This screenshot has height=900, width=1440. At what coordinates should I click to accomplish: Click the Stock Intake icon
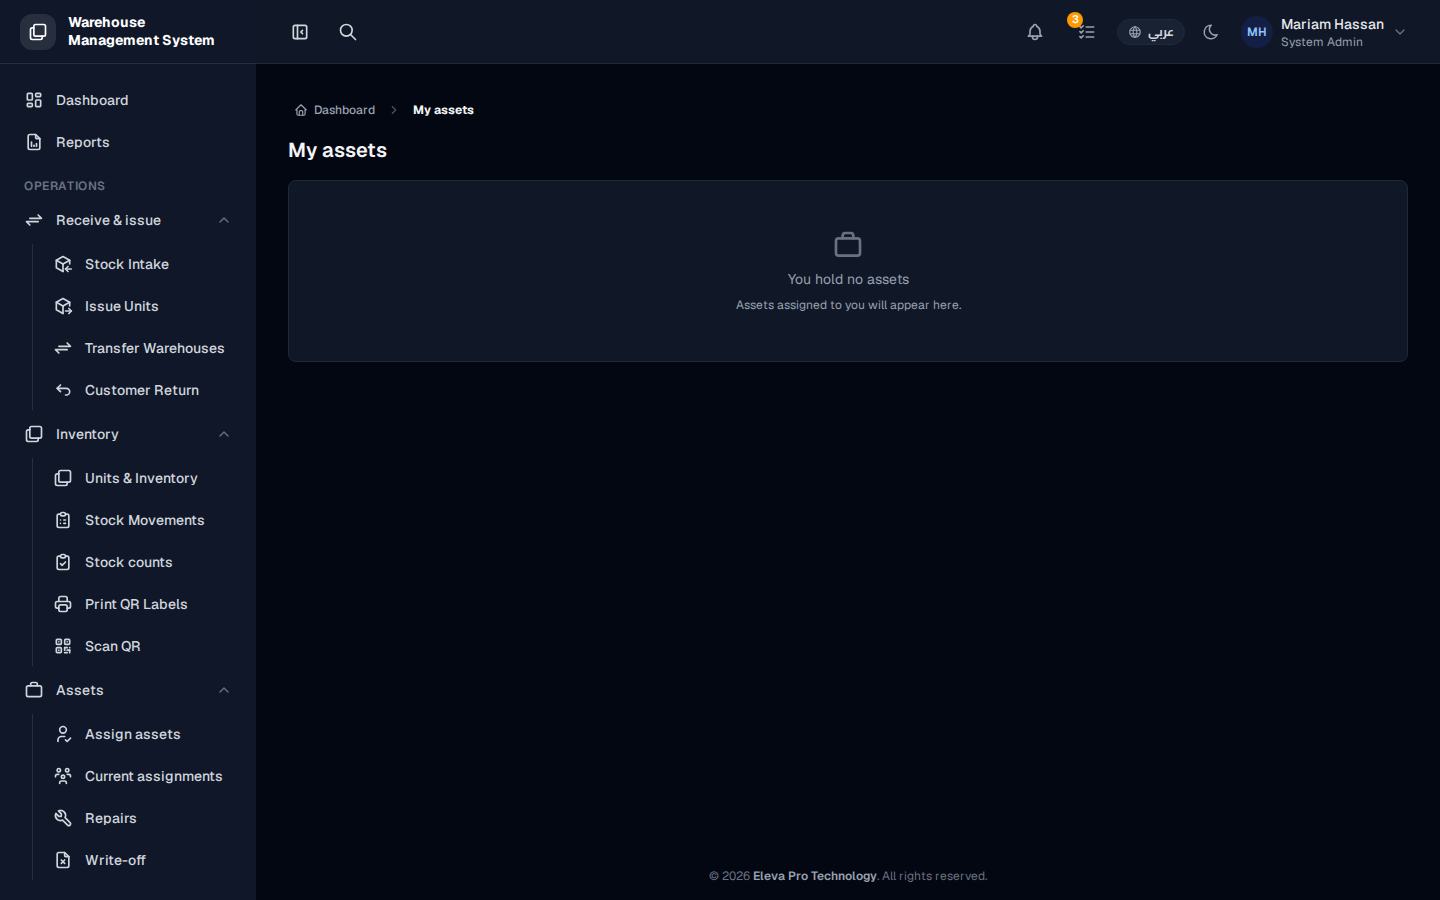point(63,264)
